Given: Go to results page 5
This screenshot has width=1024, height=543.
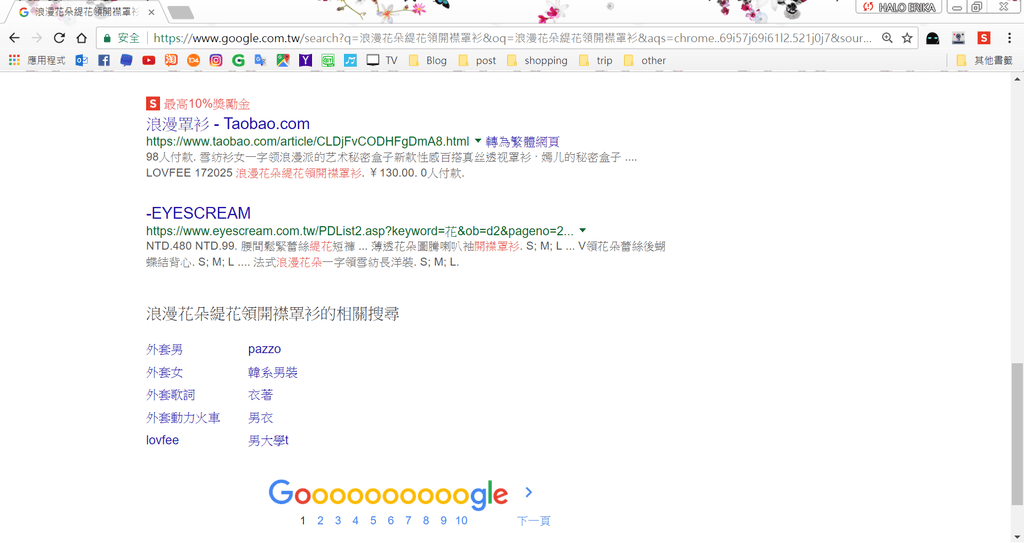Looking at the screenshot, I should pos(373,521).
